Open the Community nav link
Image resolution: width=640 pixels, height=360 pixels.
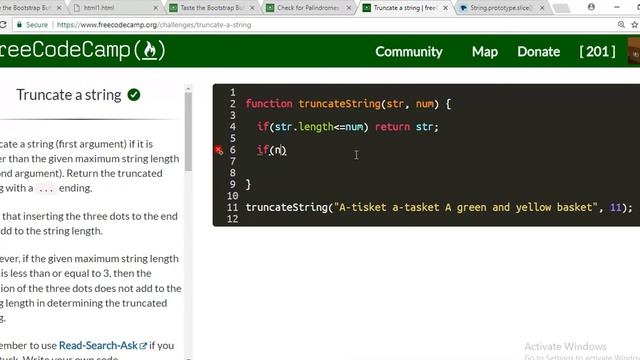(409, 52)
